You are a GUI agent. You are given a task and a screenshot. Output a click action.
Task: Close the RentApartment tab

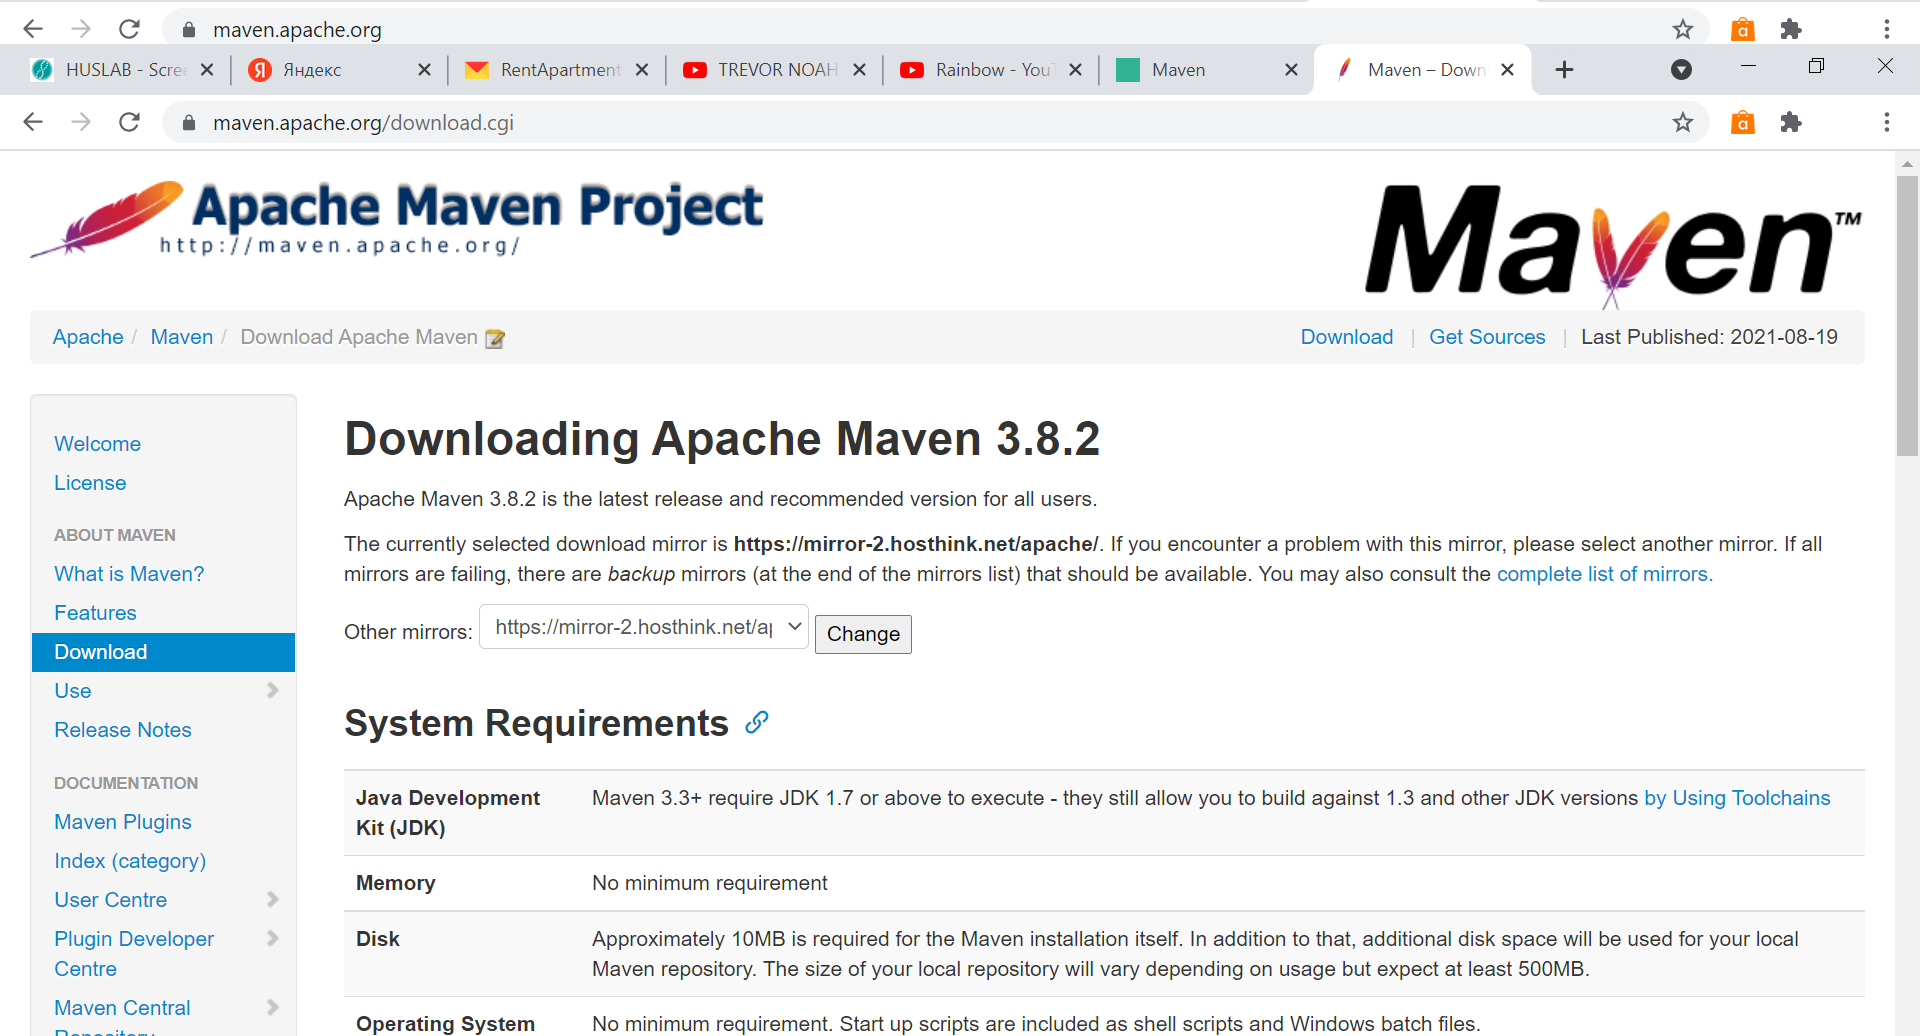tap(642, 70)
